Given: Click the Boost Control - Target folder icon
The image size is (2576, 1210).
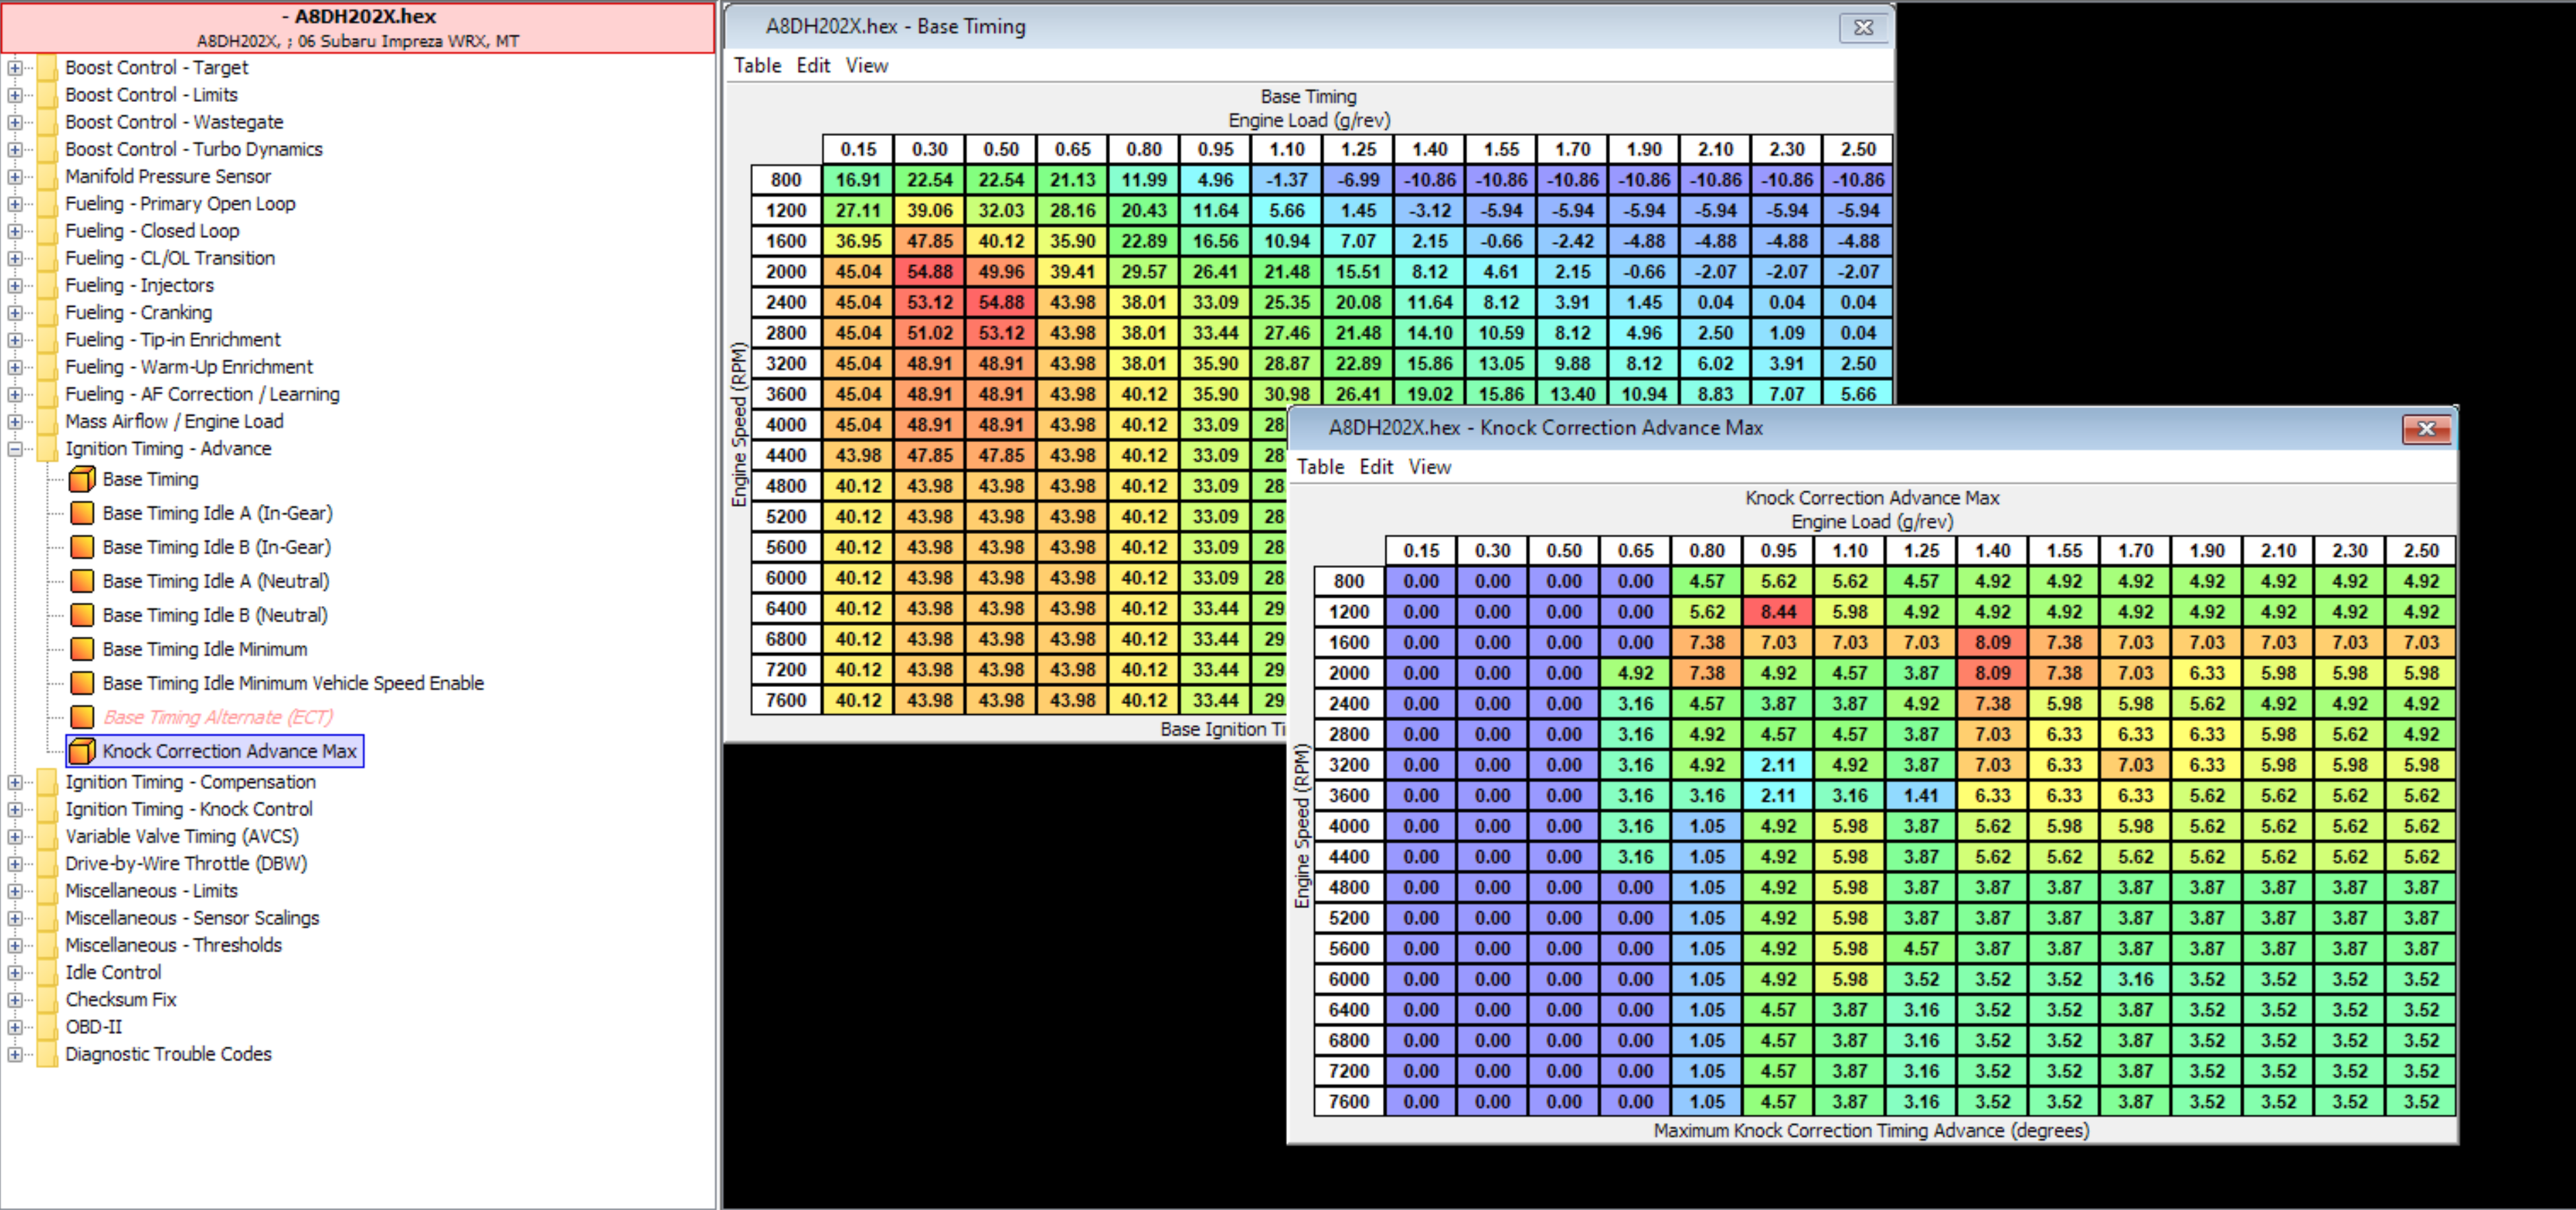Looking at the screenshot, I should click(x=46, y=68).
